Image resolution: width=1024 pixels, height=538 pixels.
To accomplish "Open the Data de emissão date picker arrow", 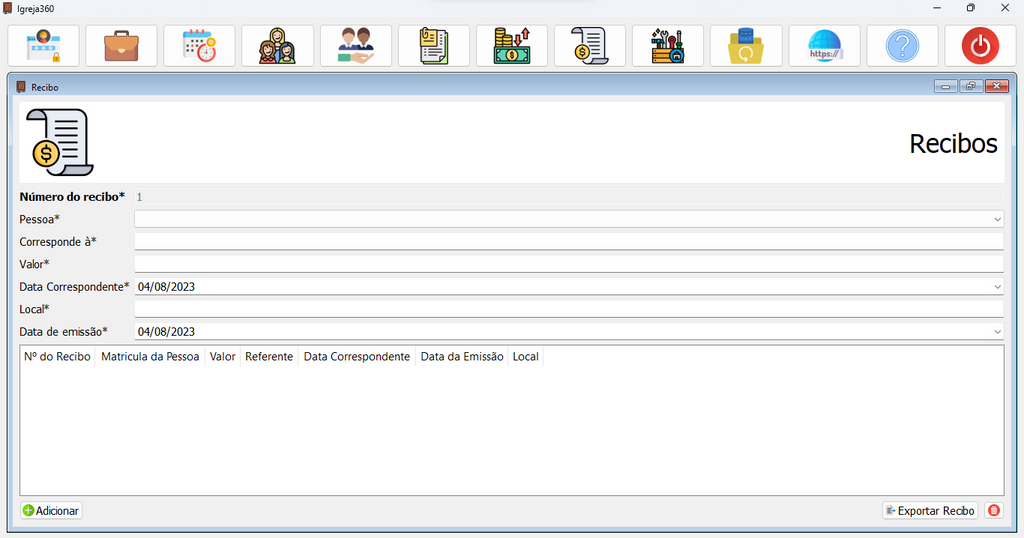I will pos(997,332).
